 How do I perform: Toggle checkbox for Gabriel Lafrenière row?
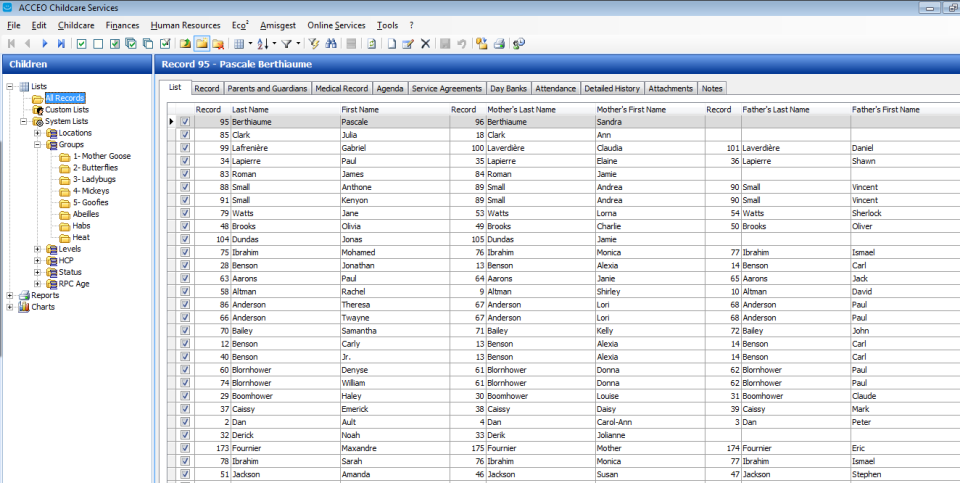click(x=185, y=148)
